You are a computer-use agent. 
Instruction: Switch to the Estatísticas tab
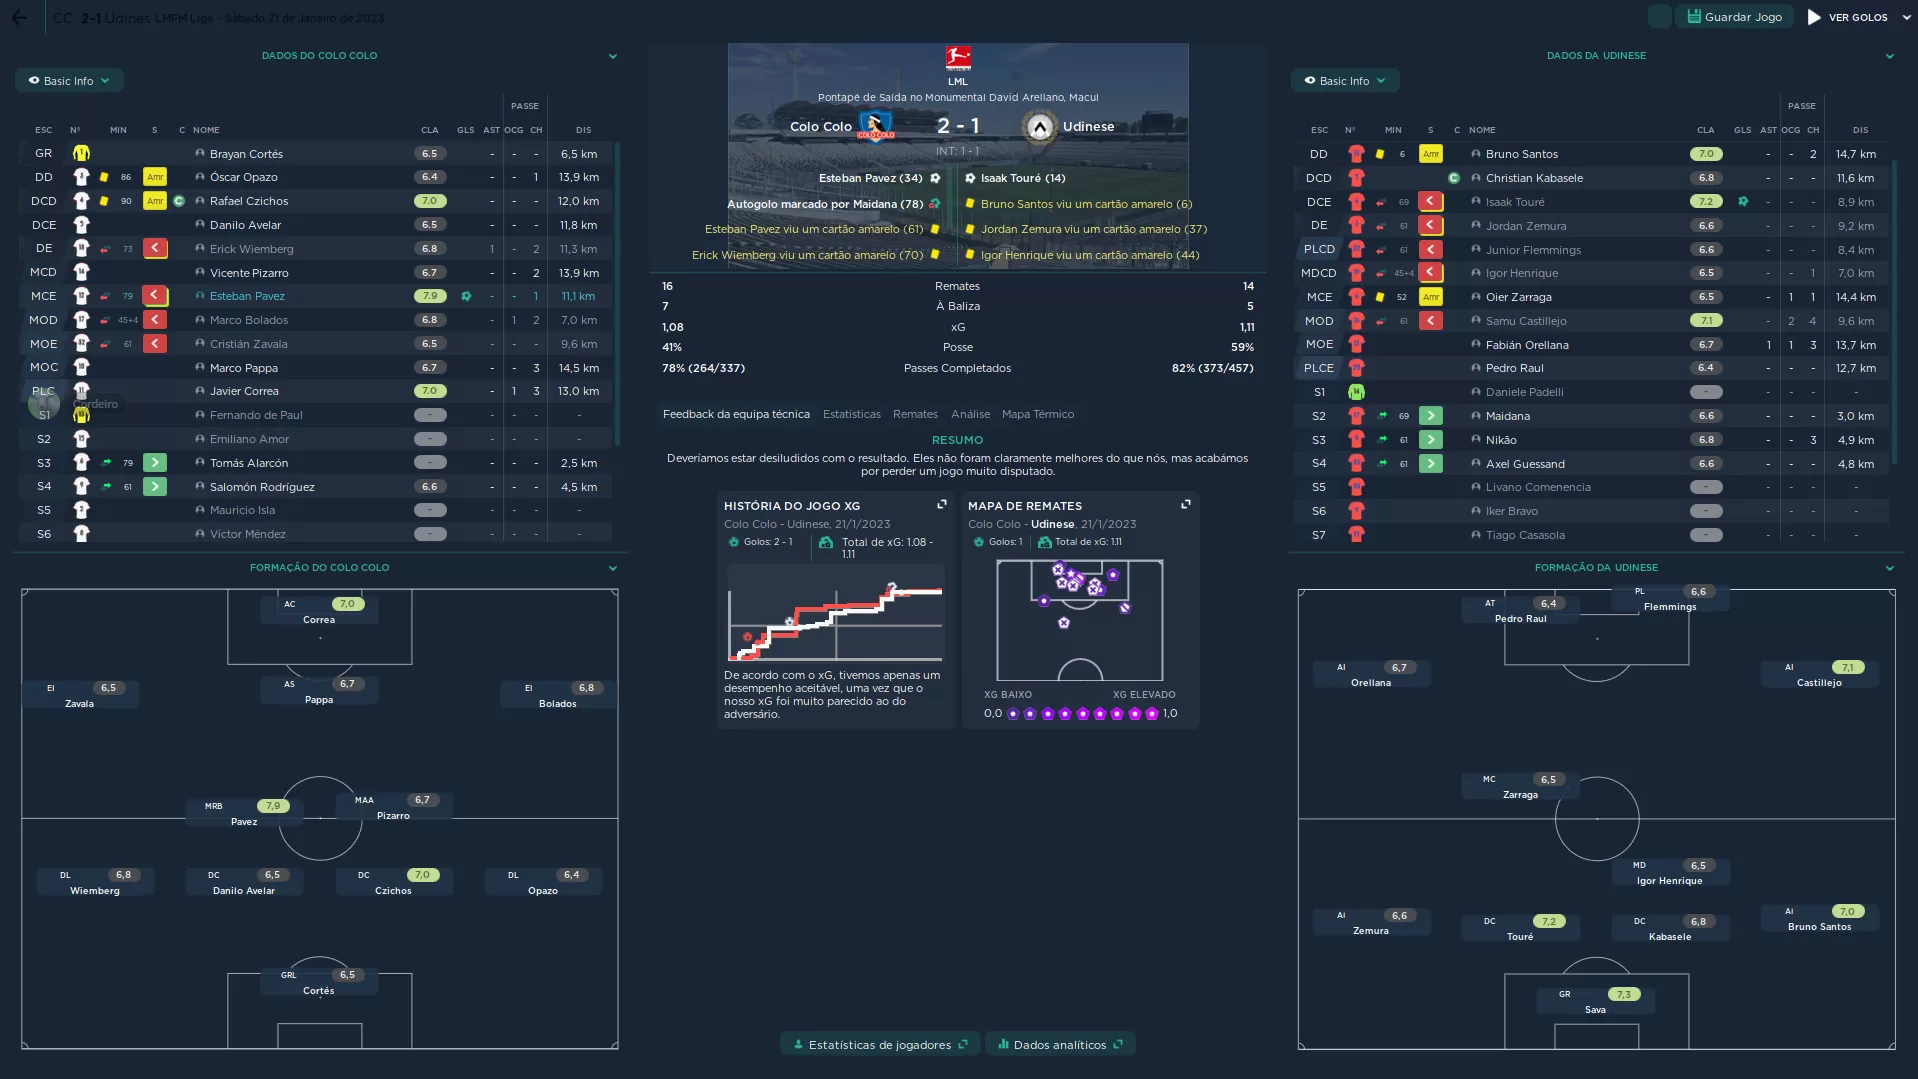[x=852, y=414]
